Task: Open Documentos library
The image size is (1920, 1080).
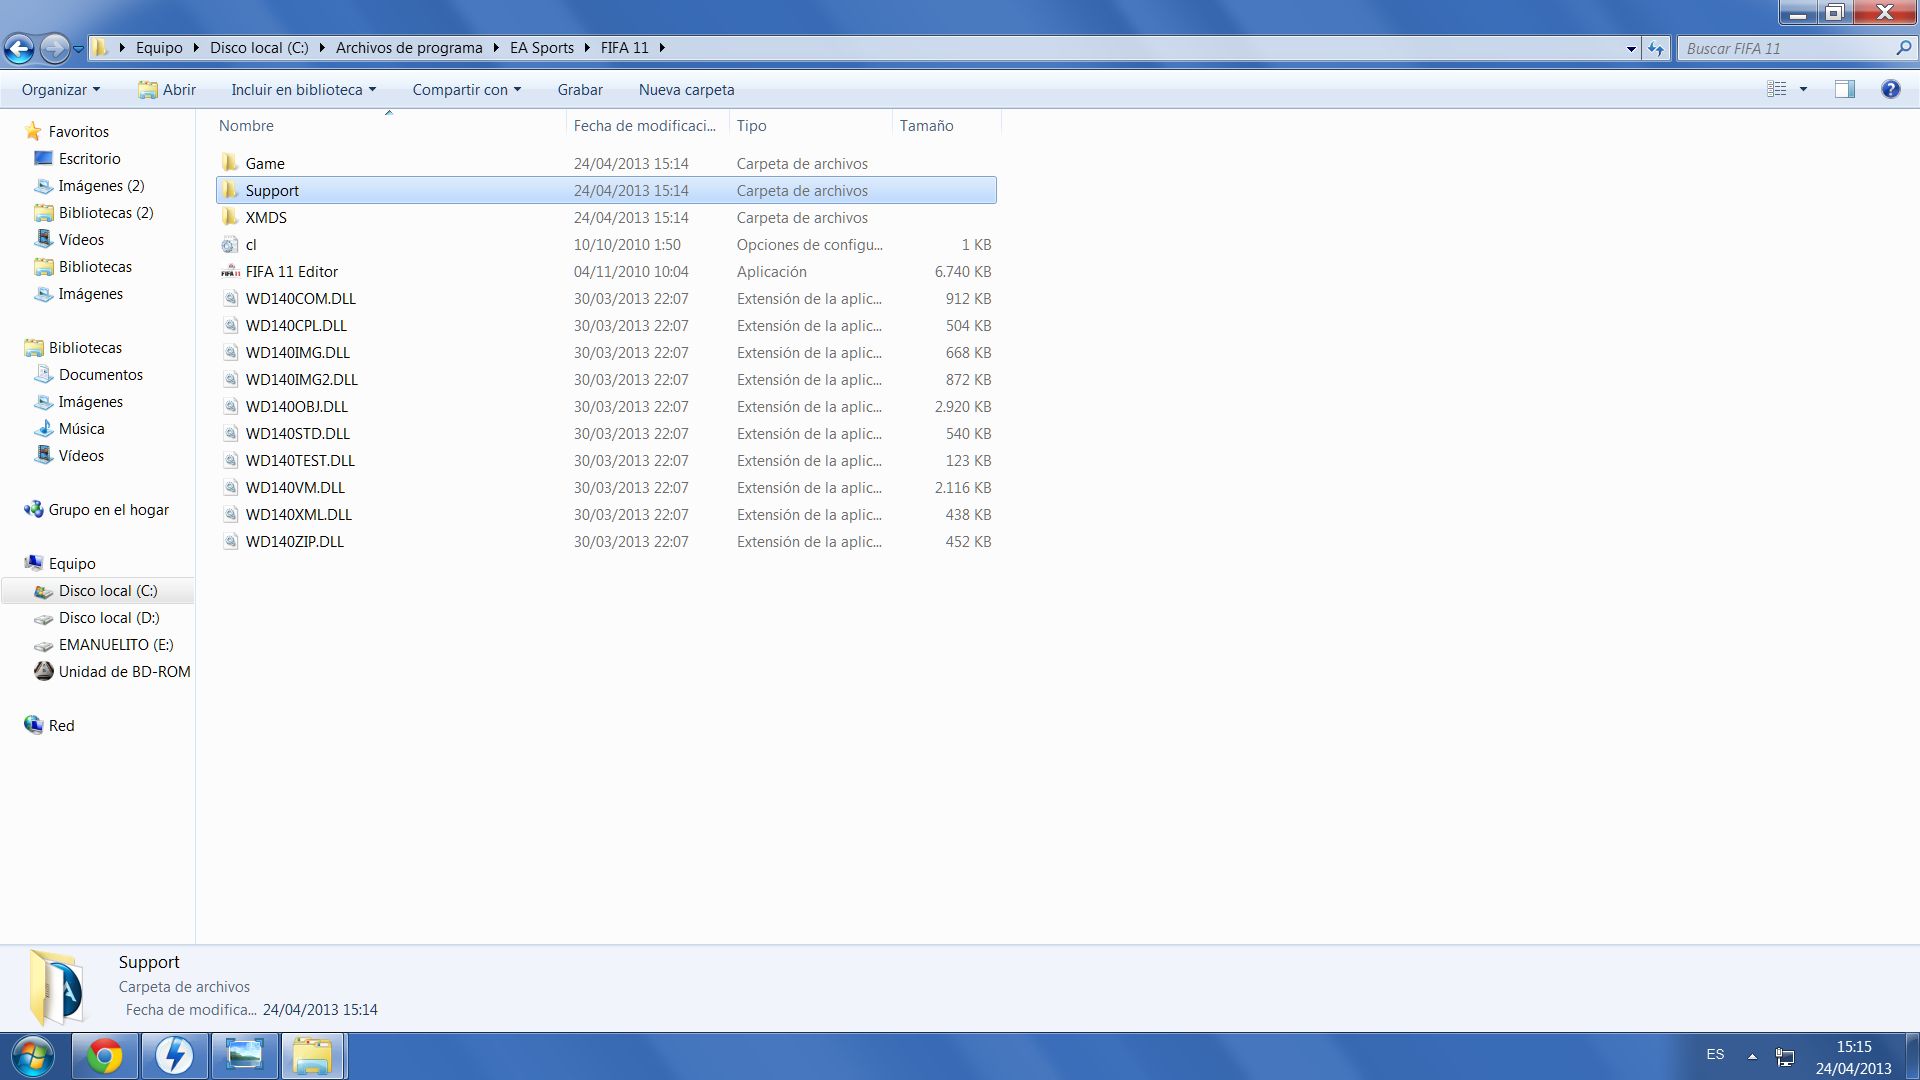Action: pyautogui.click(x=100, y=374)
